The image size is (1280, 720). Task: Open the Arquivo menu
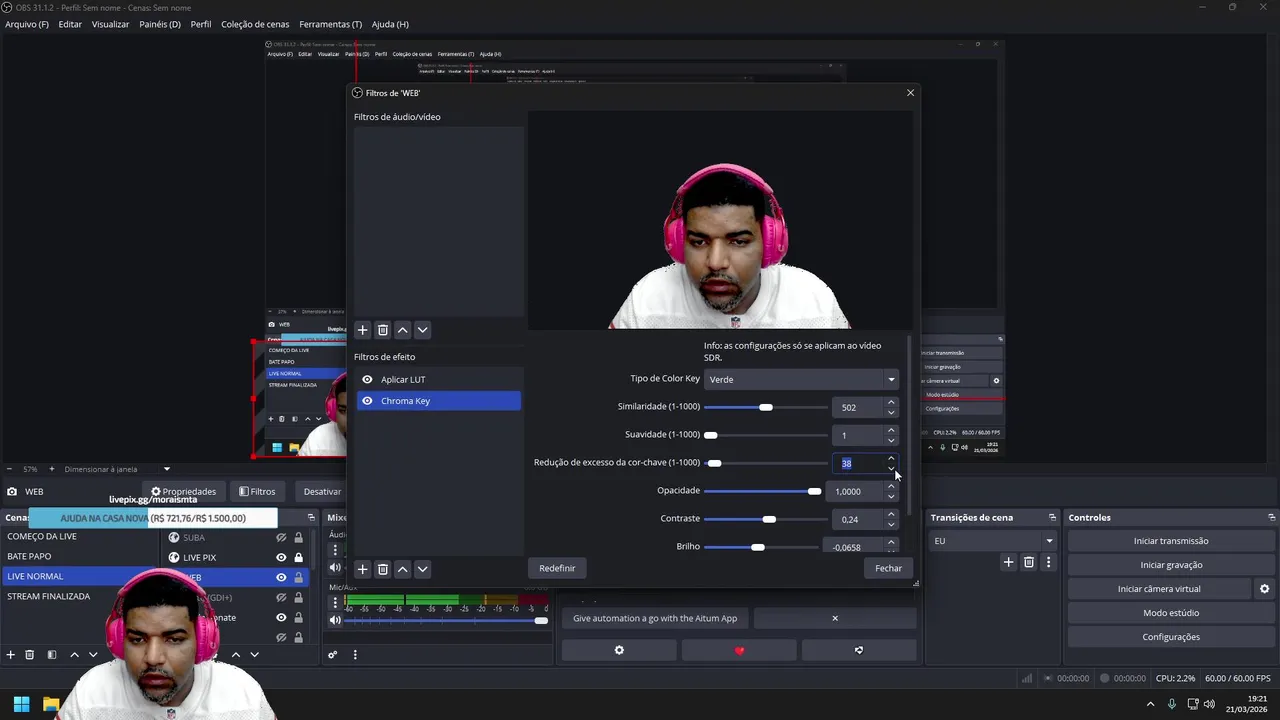point(27,24)
